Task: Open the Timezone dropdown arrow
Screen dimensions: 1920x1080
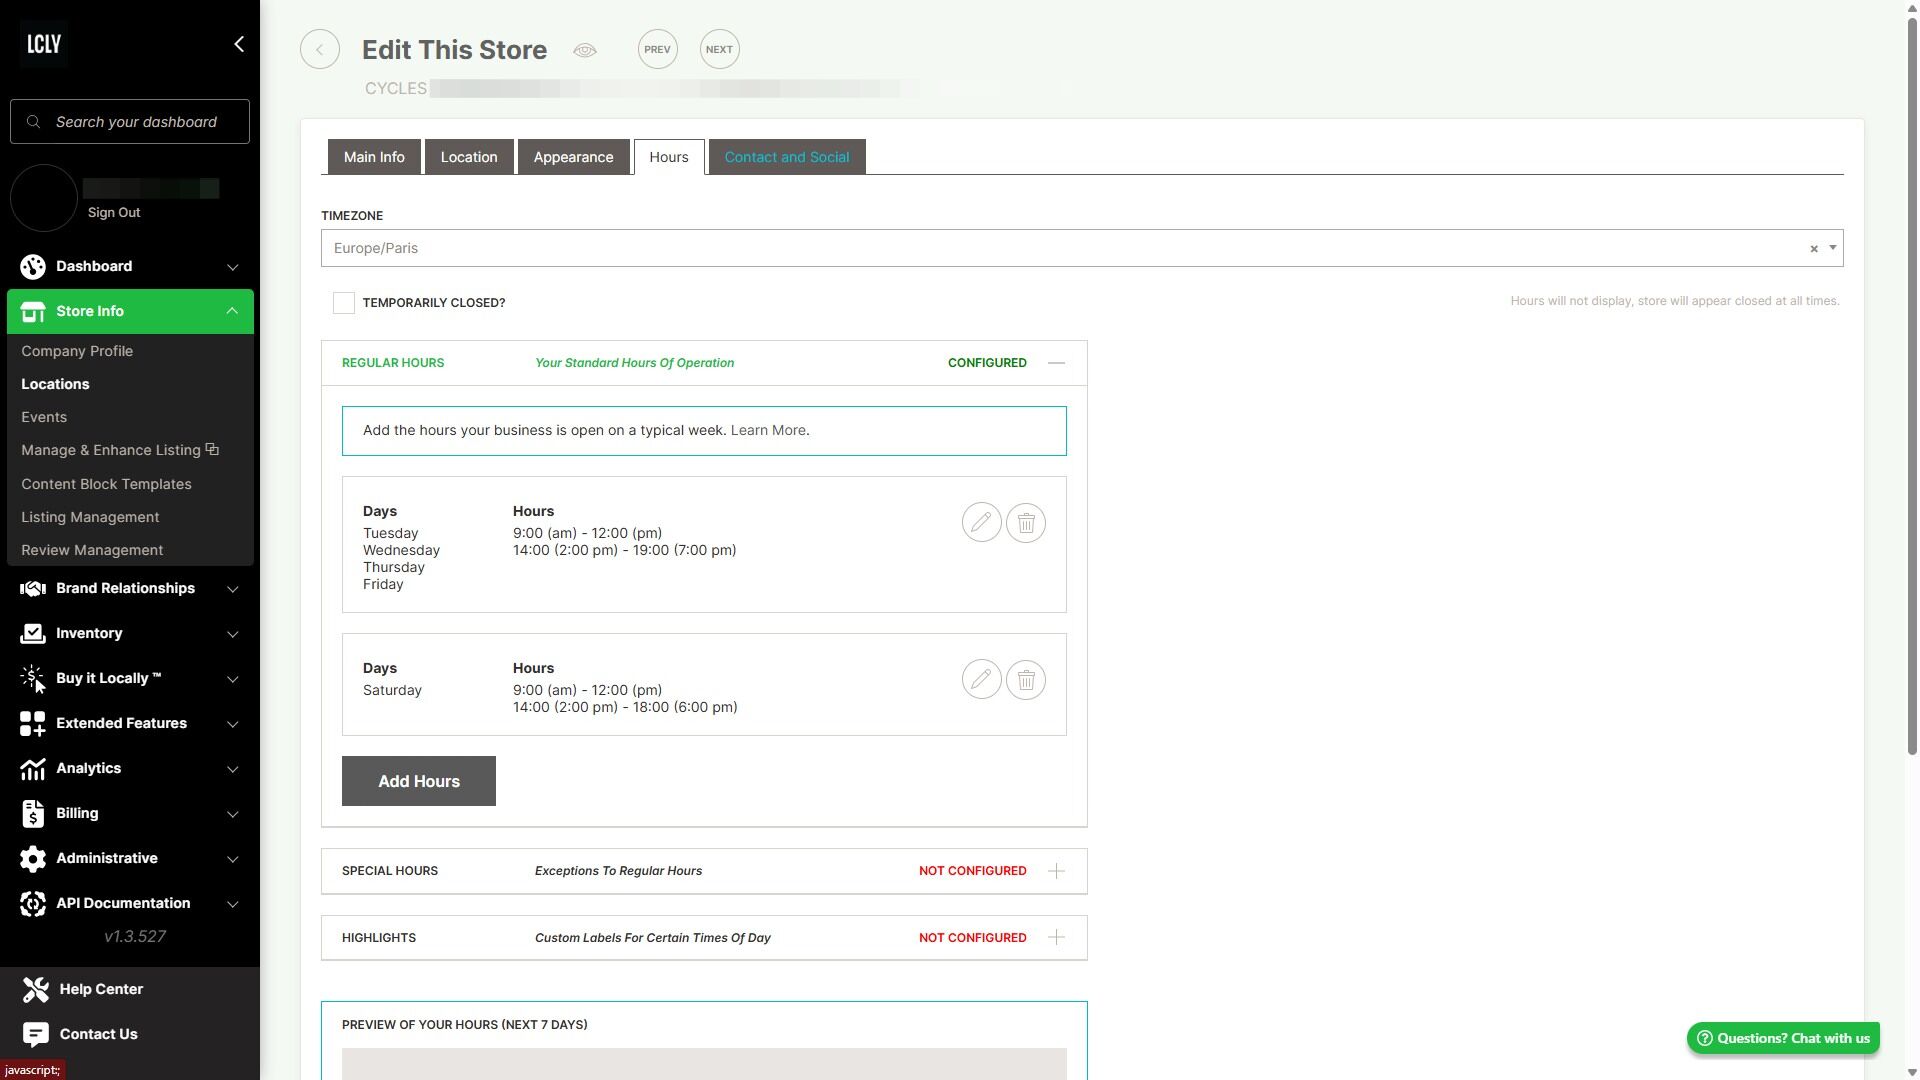Action: pyautogui.click(x=1832, y=248)
